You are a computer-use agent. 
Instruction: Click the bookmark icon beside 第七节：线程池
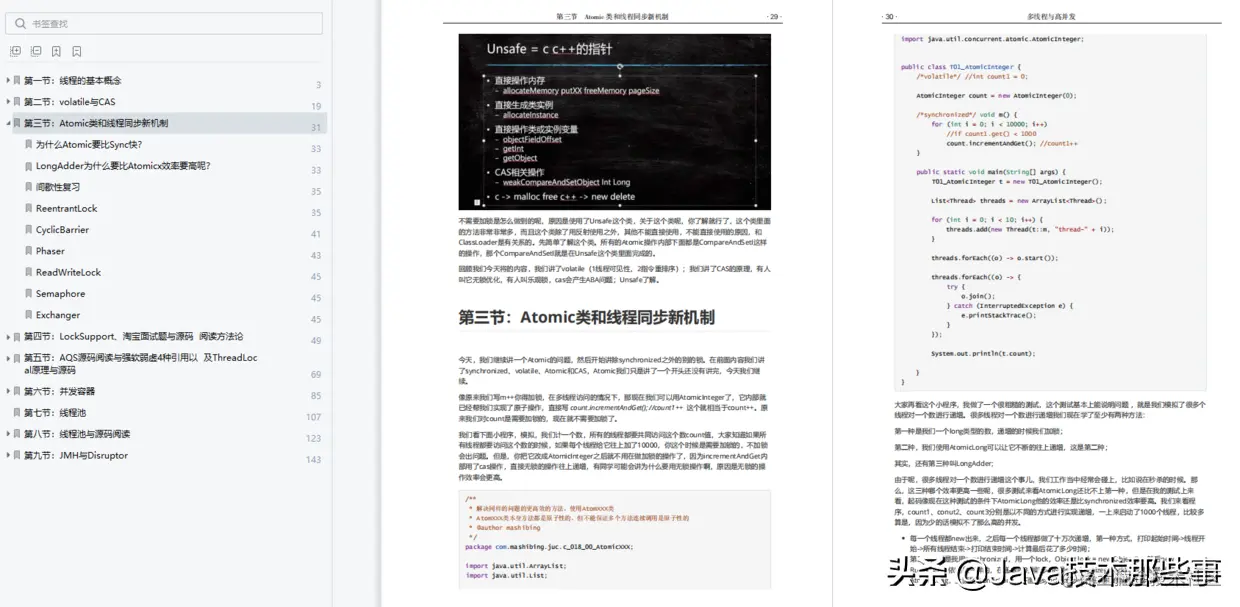point(16,412)
